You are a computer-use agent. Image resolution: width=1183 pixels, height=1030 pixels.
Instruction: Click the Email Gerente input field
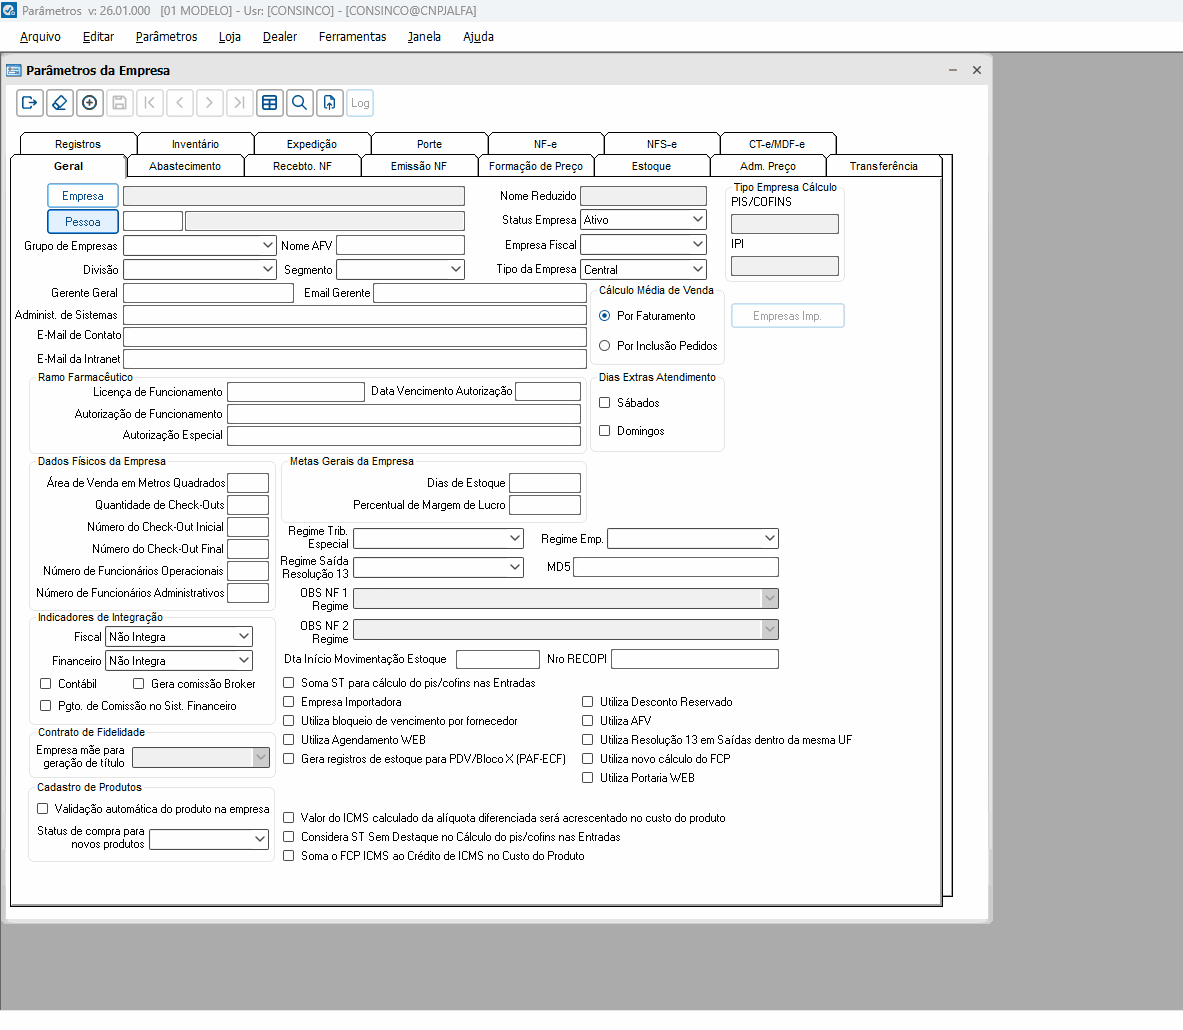(480, 293)
